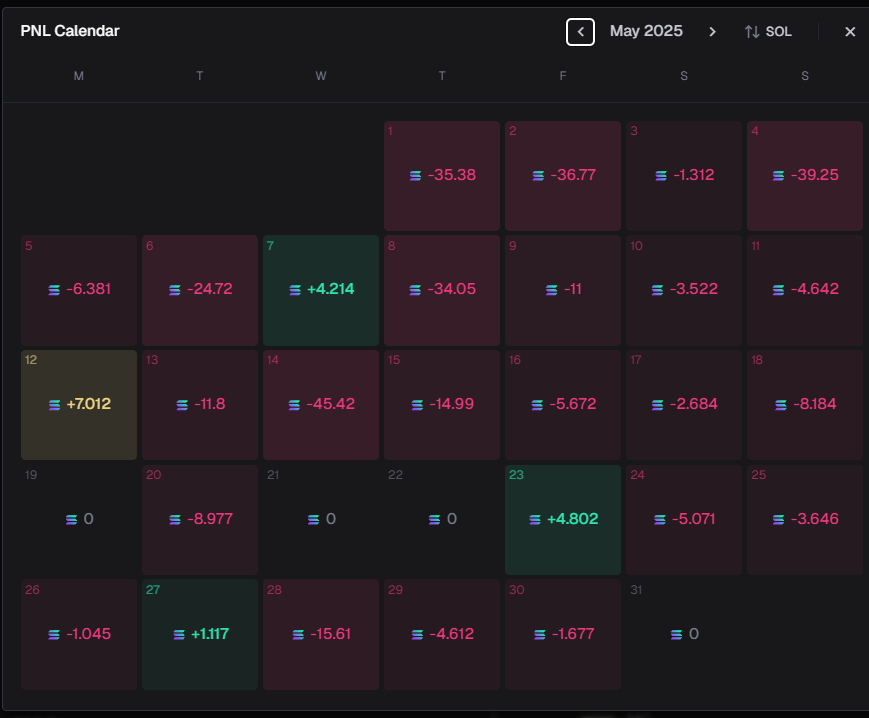This screenshot has height=718, width=869.
Task: Open May 3 cell showing -1.312
Action: coord(684,176)
